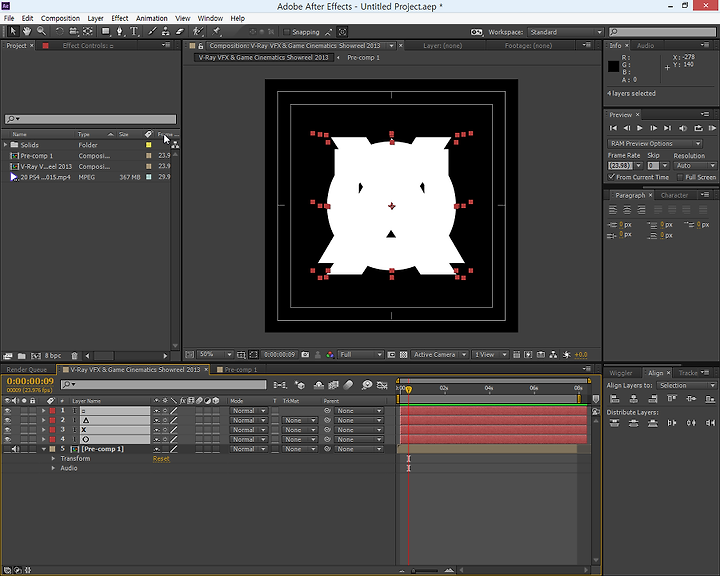The image size is (720, 576).
Task: Click the 8 bpc color depth button
Action: (53, 356)
